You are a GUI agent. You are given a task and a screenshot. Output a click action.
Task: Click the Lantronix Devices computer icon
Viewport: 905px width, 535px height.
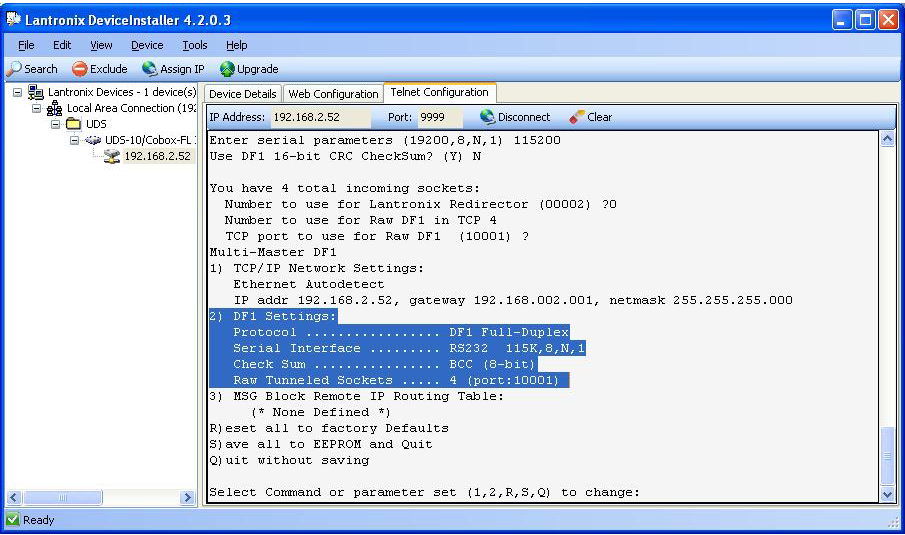point(36,92)
